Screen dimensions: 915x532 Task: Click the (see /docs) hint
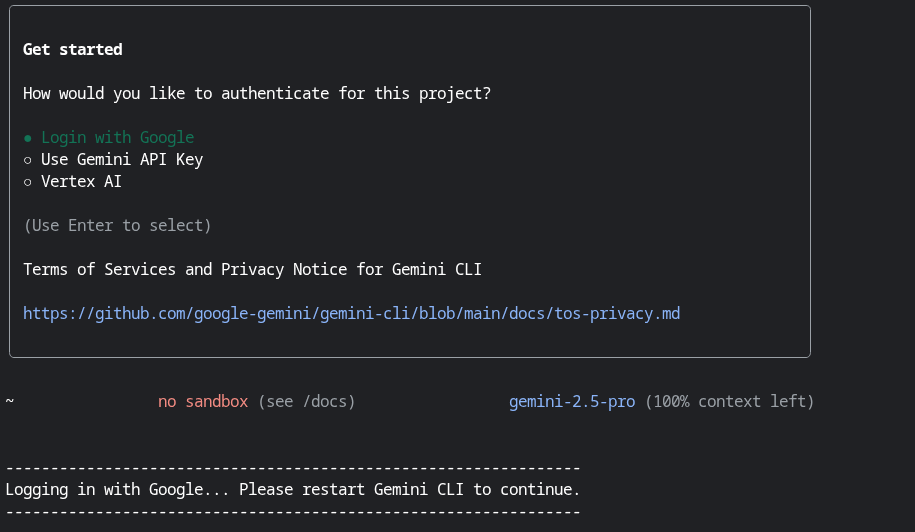306,401
